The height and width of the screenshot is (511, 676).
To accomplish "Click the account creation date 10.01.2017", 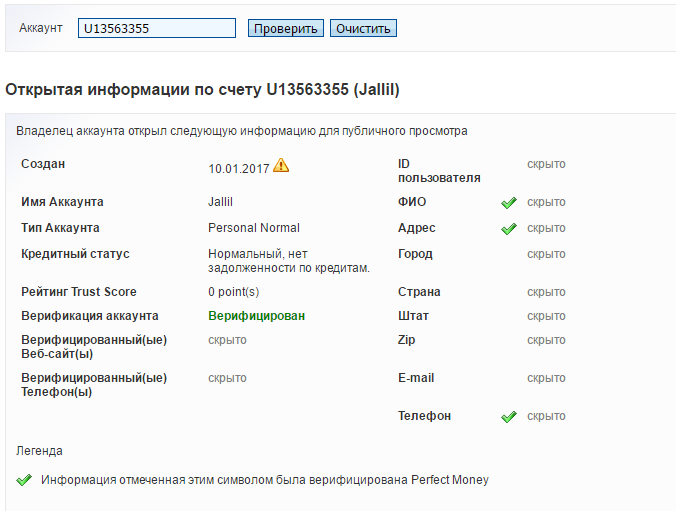I will pos(239,168).
